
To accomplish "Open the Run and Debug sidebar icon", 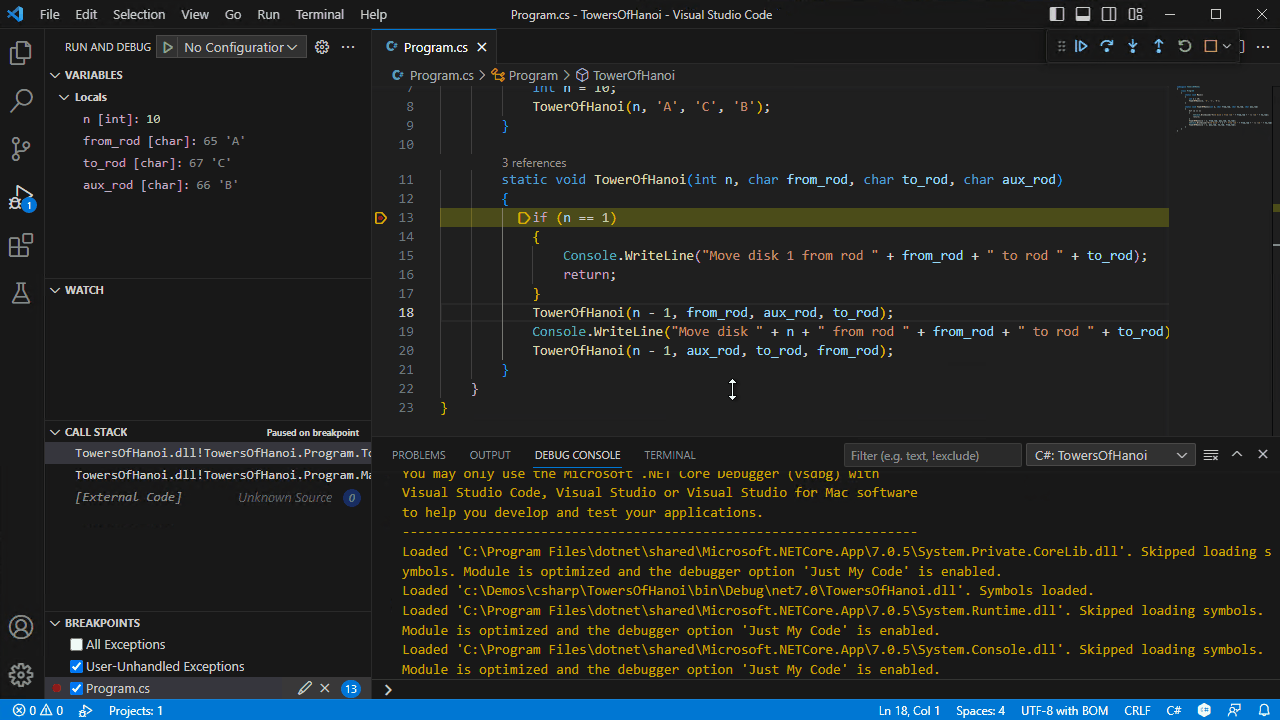I will click(x=20, y=196).
